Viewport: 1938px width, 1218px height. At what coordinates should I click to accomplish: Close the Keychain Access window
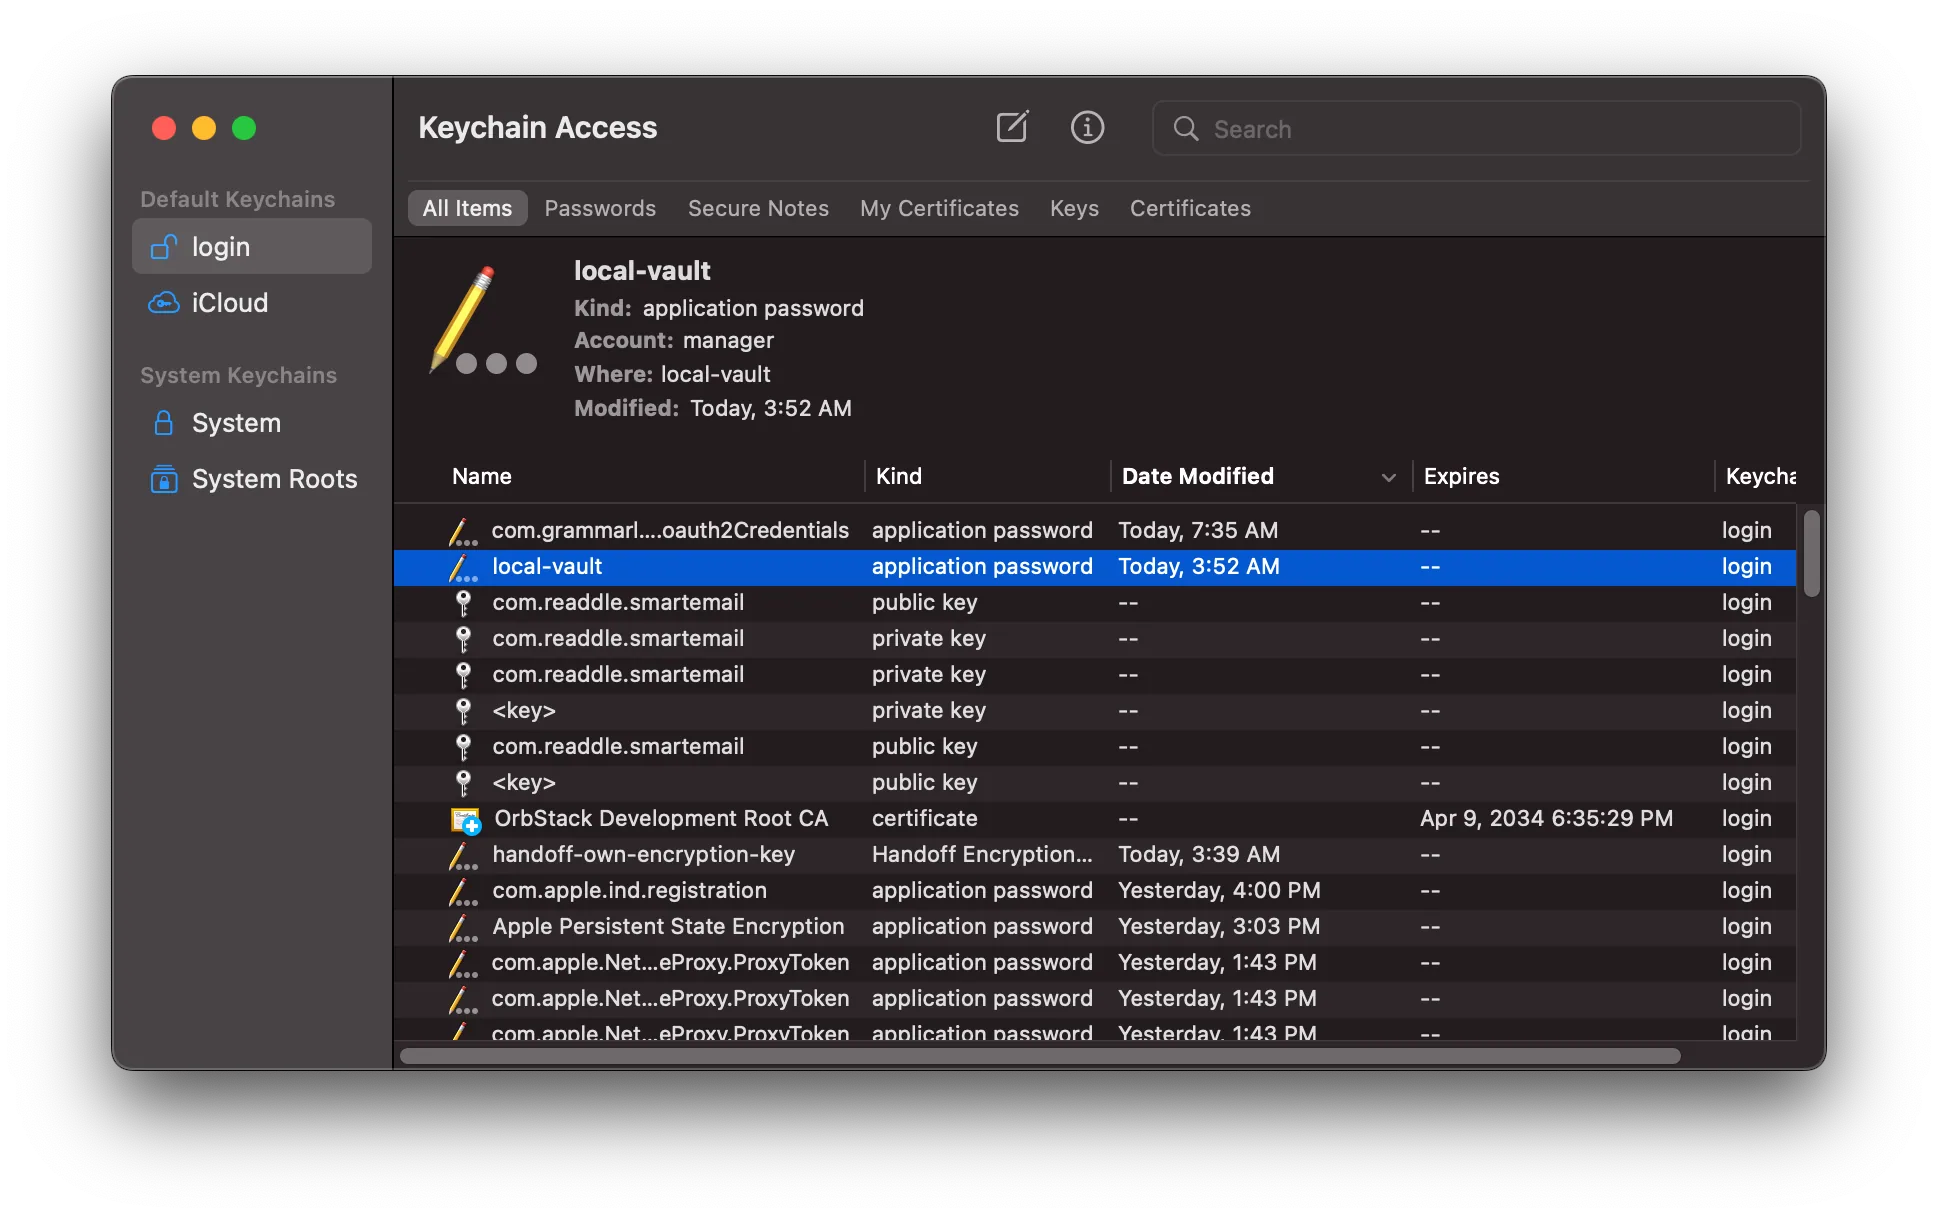point(164,128)
